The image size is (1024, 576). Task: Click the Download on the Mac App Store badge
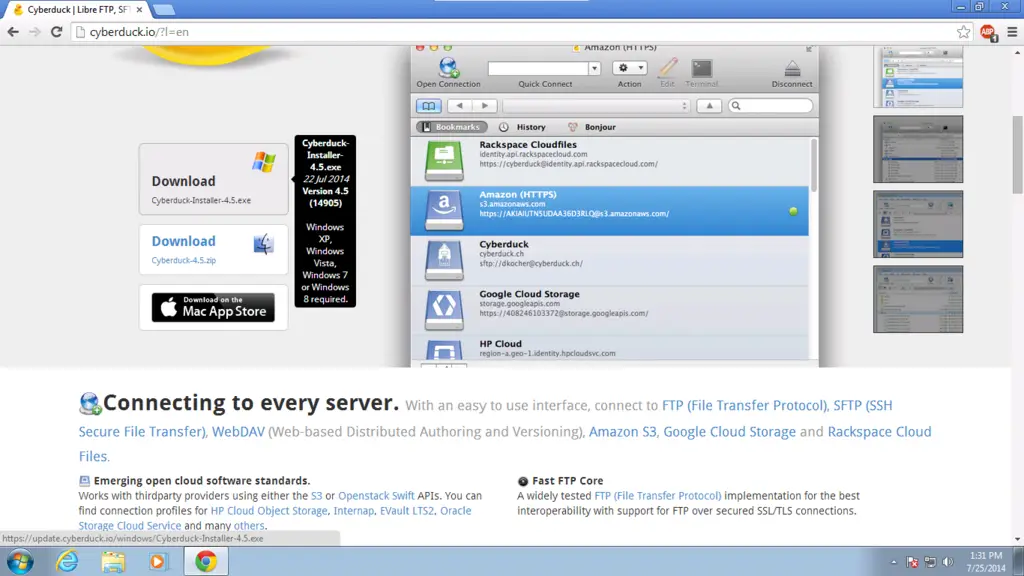214,307
